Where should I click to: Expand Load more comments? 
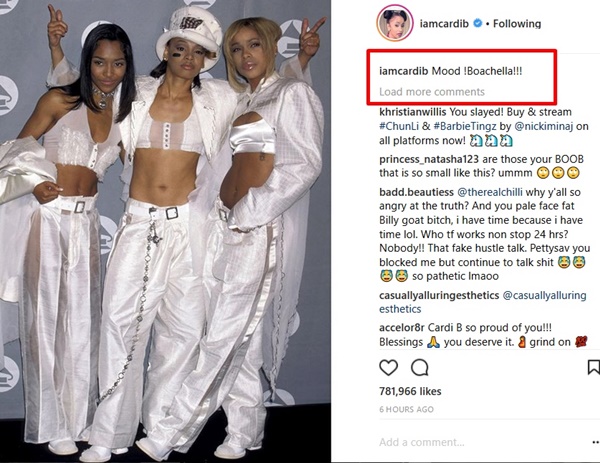click(x=432, y=92)
